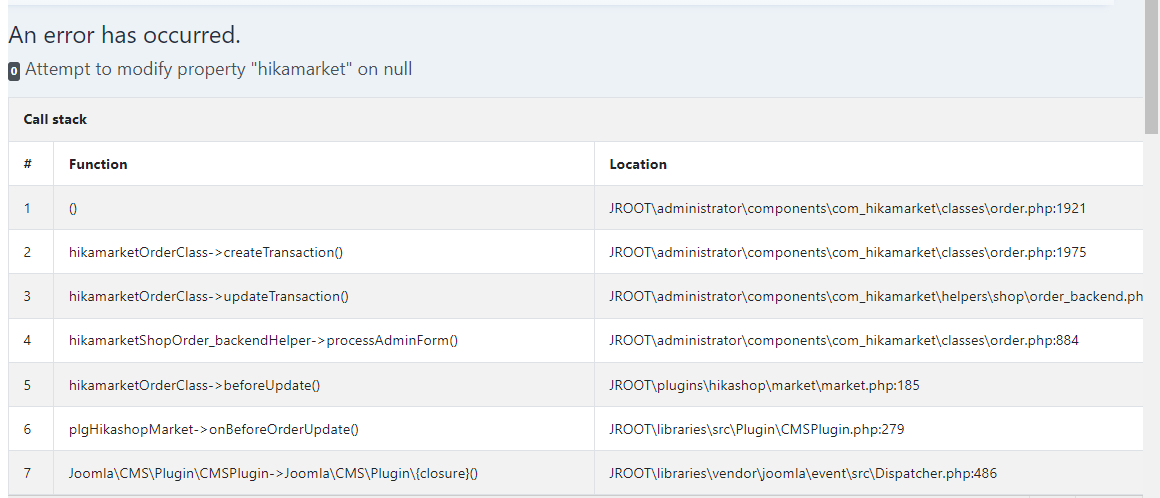Select the updateTransaction() function cell
Viewport: 1160px width, 498px height.
click(209, 296)
